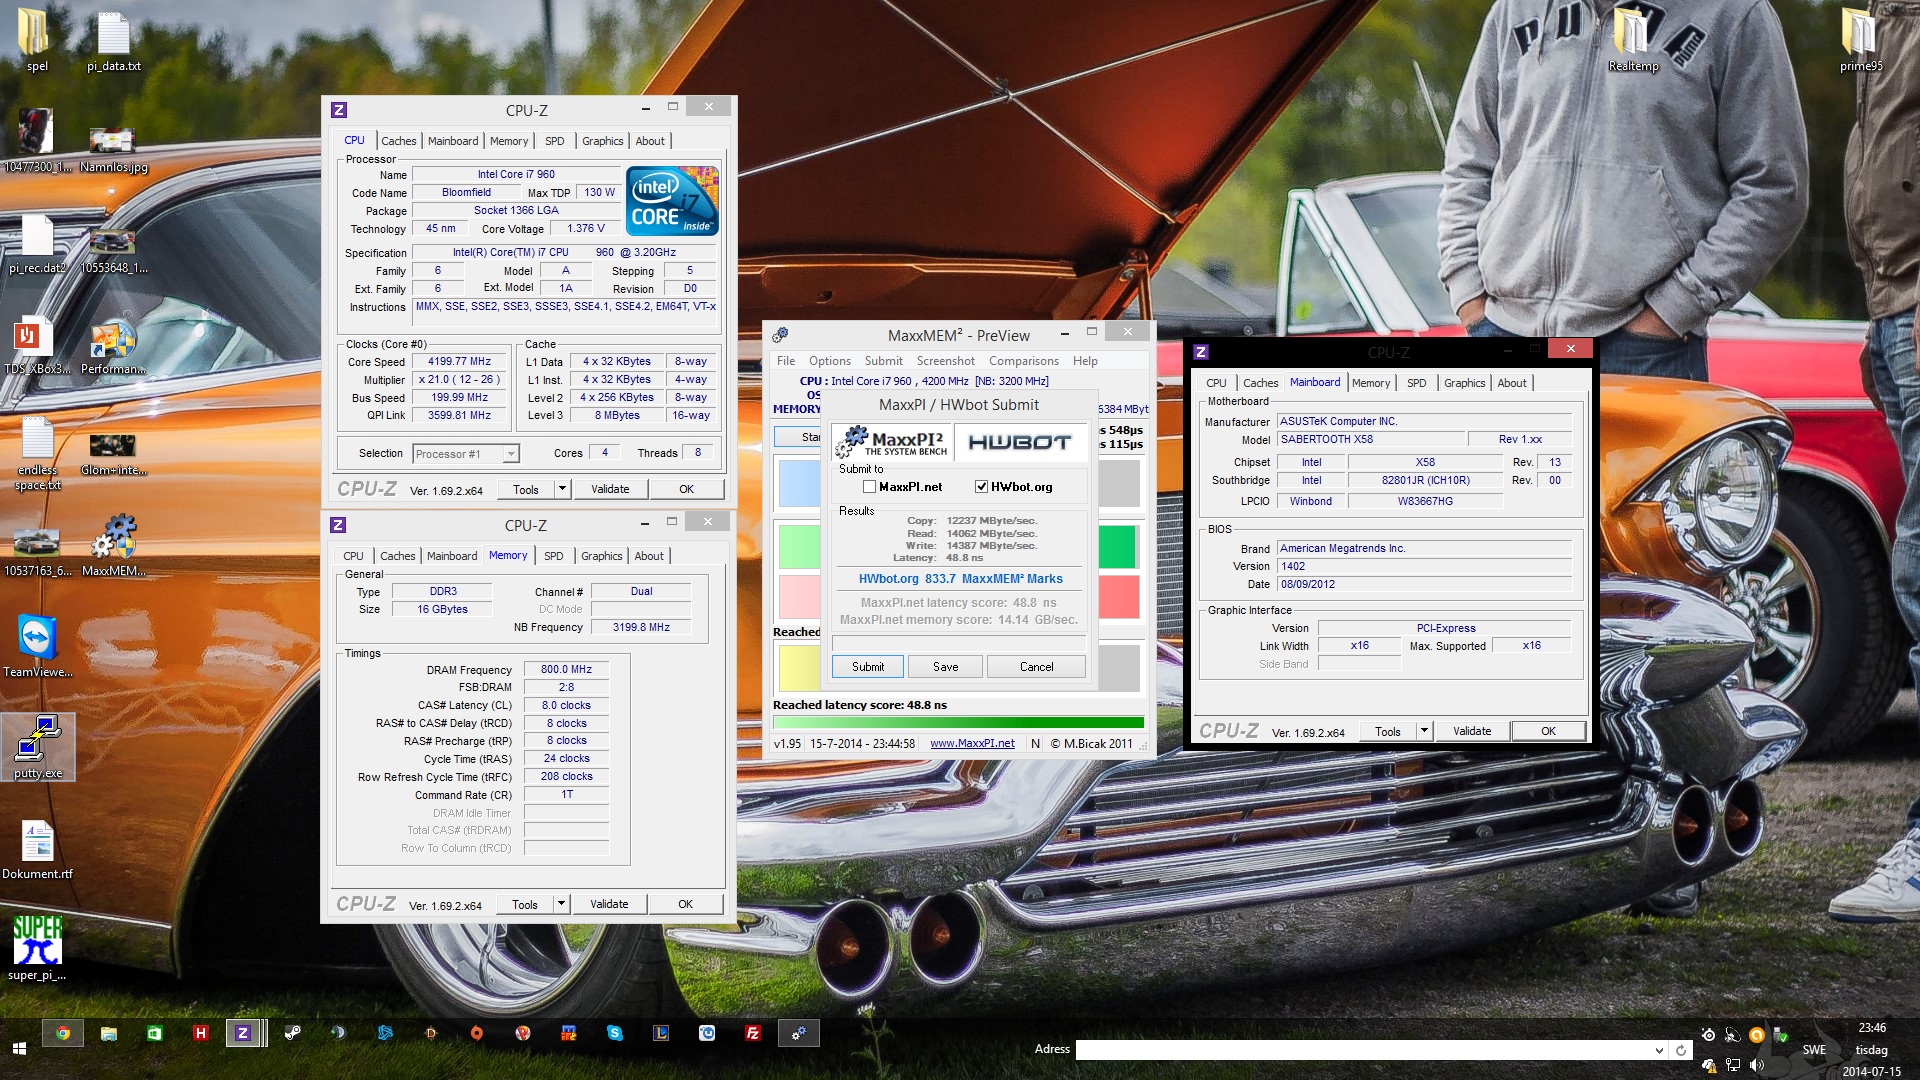Open the www.MaxxPI.net link

coord(972,743)
